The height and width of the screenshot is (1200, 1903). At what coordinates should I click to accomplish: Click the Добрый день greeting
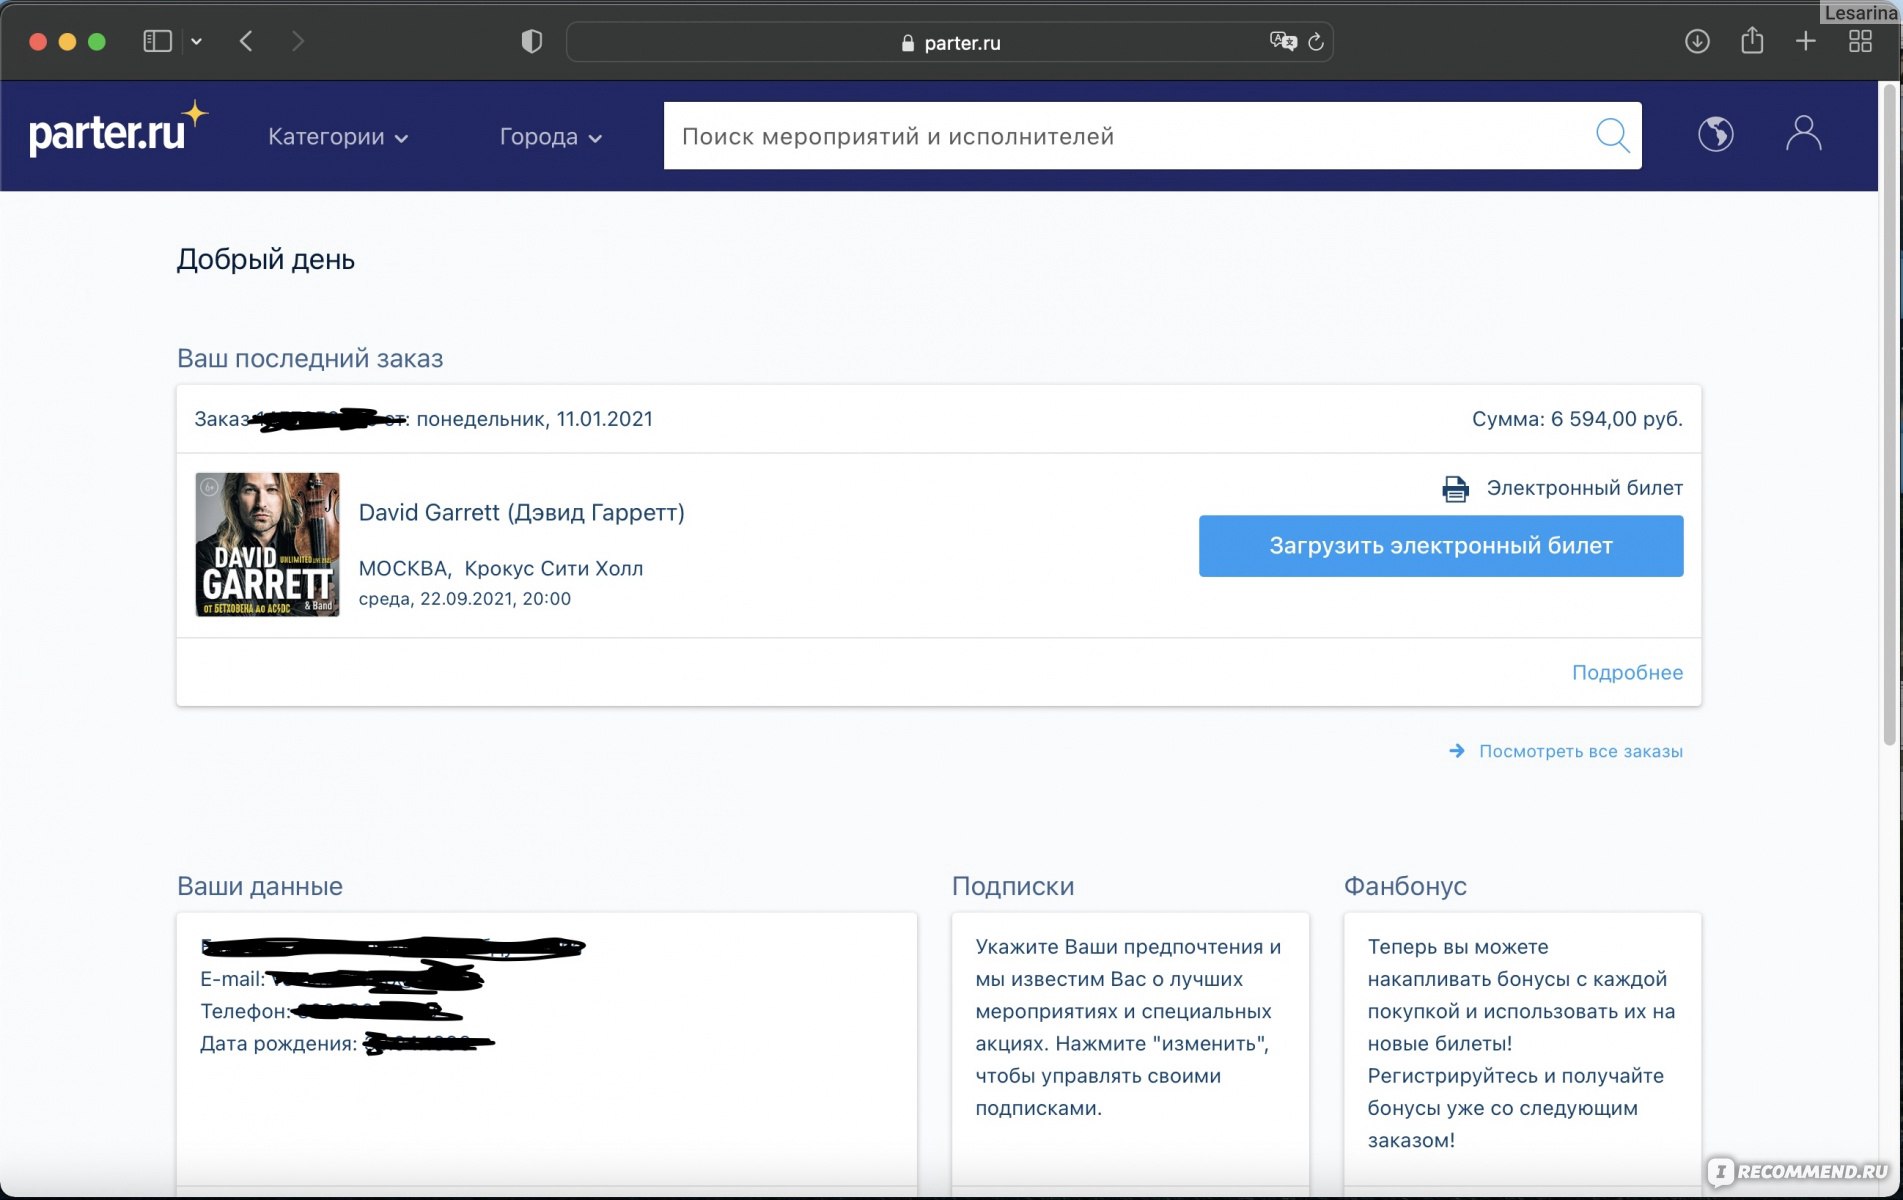tap(266, 260)
